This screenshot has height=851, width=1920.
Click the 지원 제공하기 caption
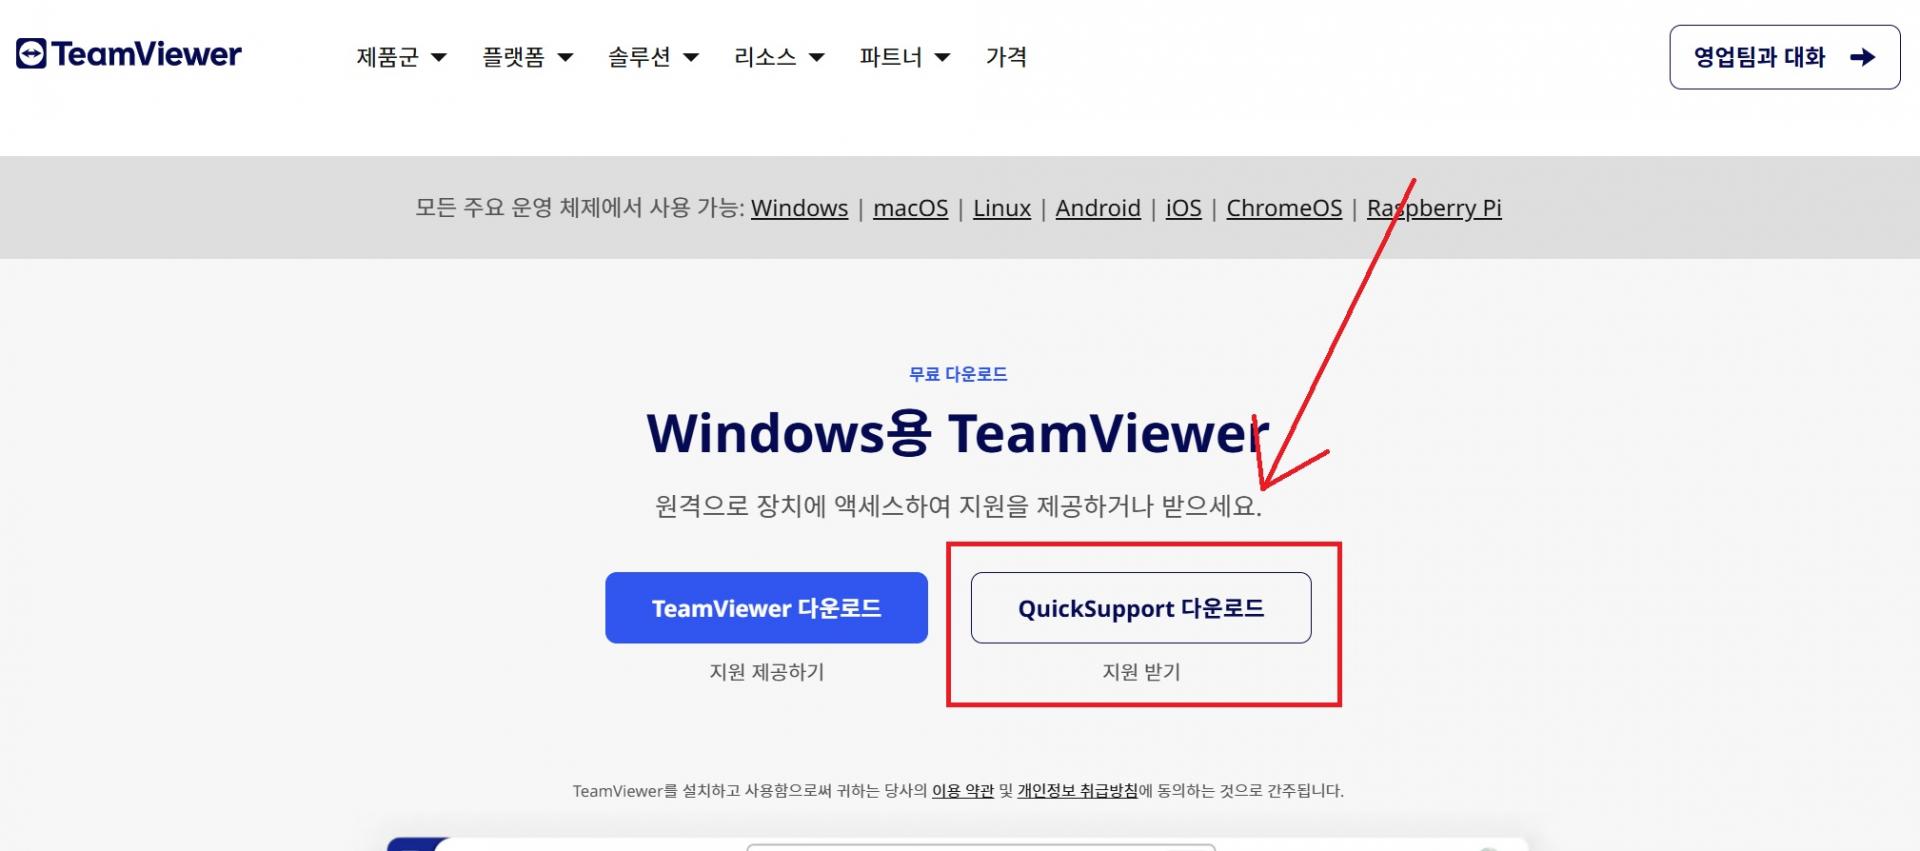pos(767,672)
